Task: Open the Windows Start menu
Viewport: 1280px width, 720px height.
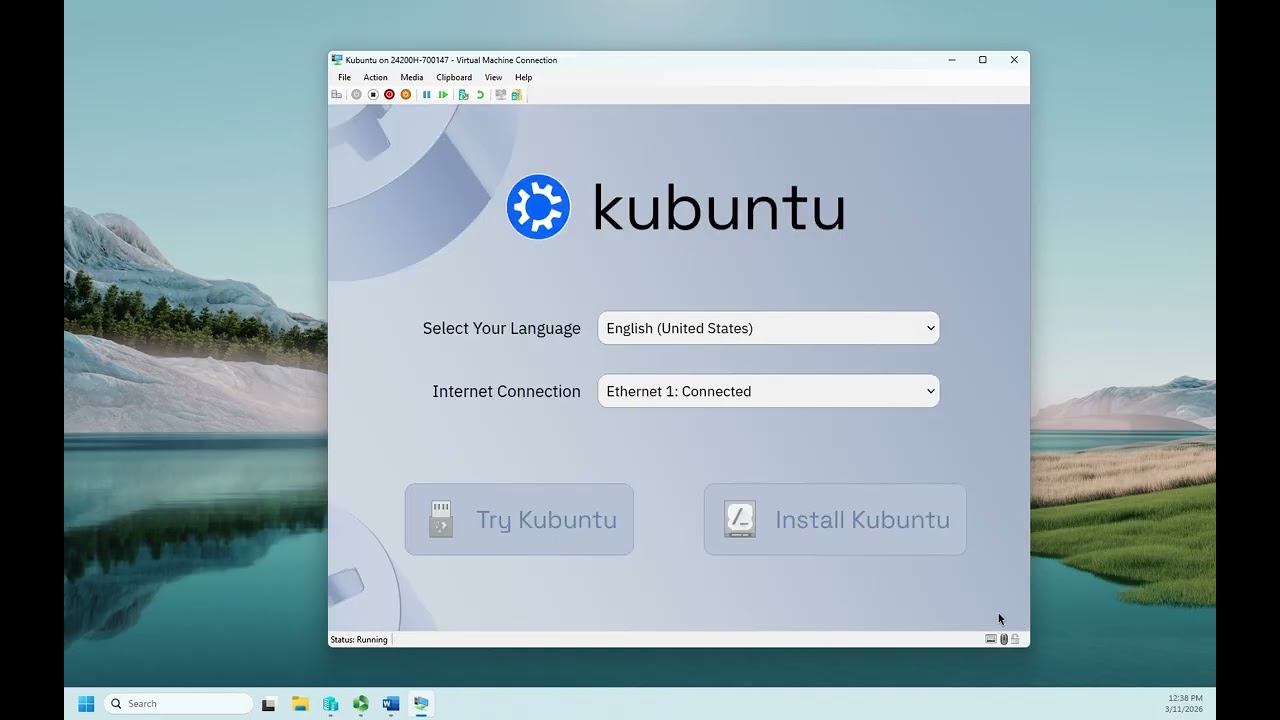Action: tap(86, 704)
